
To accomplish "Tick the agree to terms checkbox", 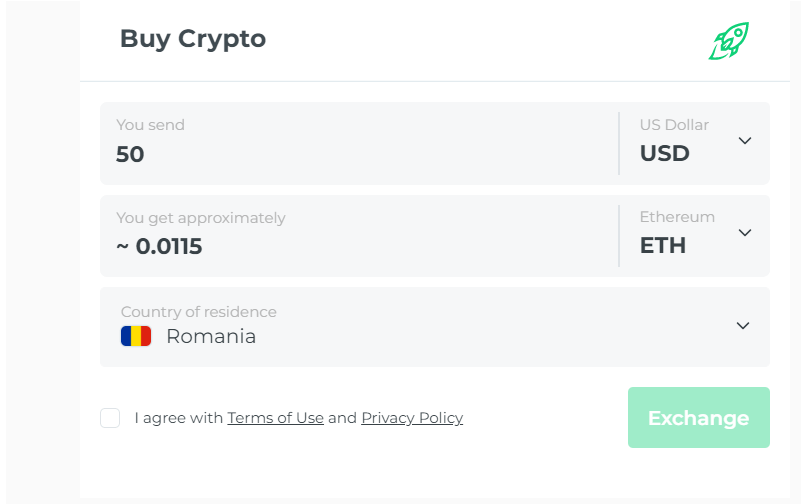I will pos(110,418).
